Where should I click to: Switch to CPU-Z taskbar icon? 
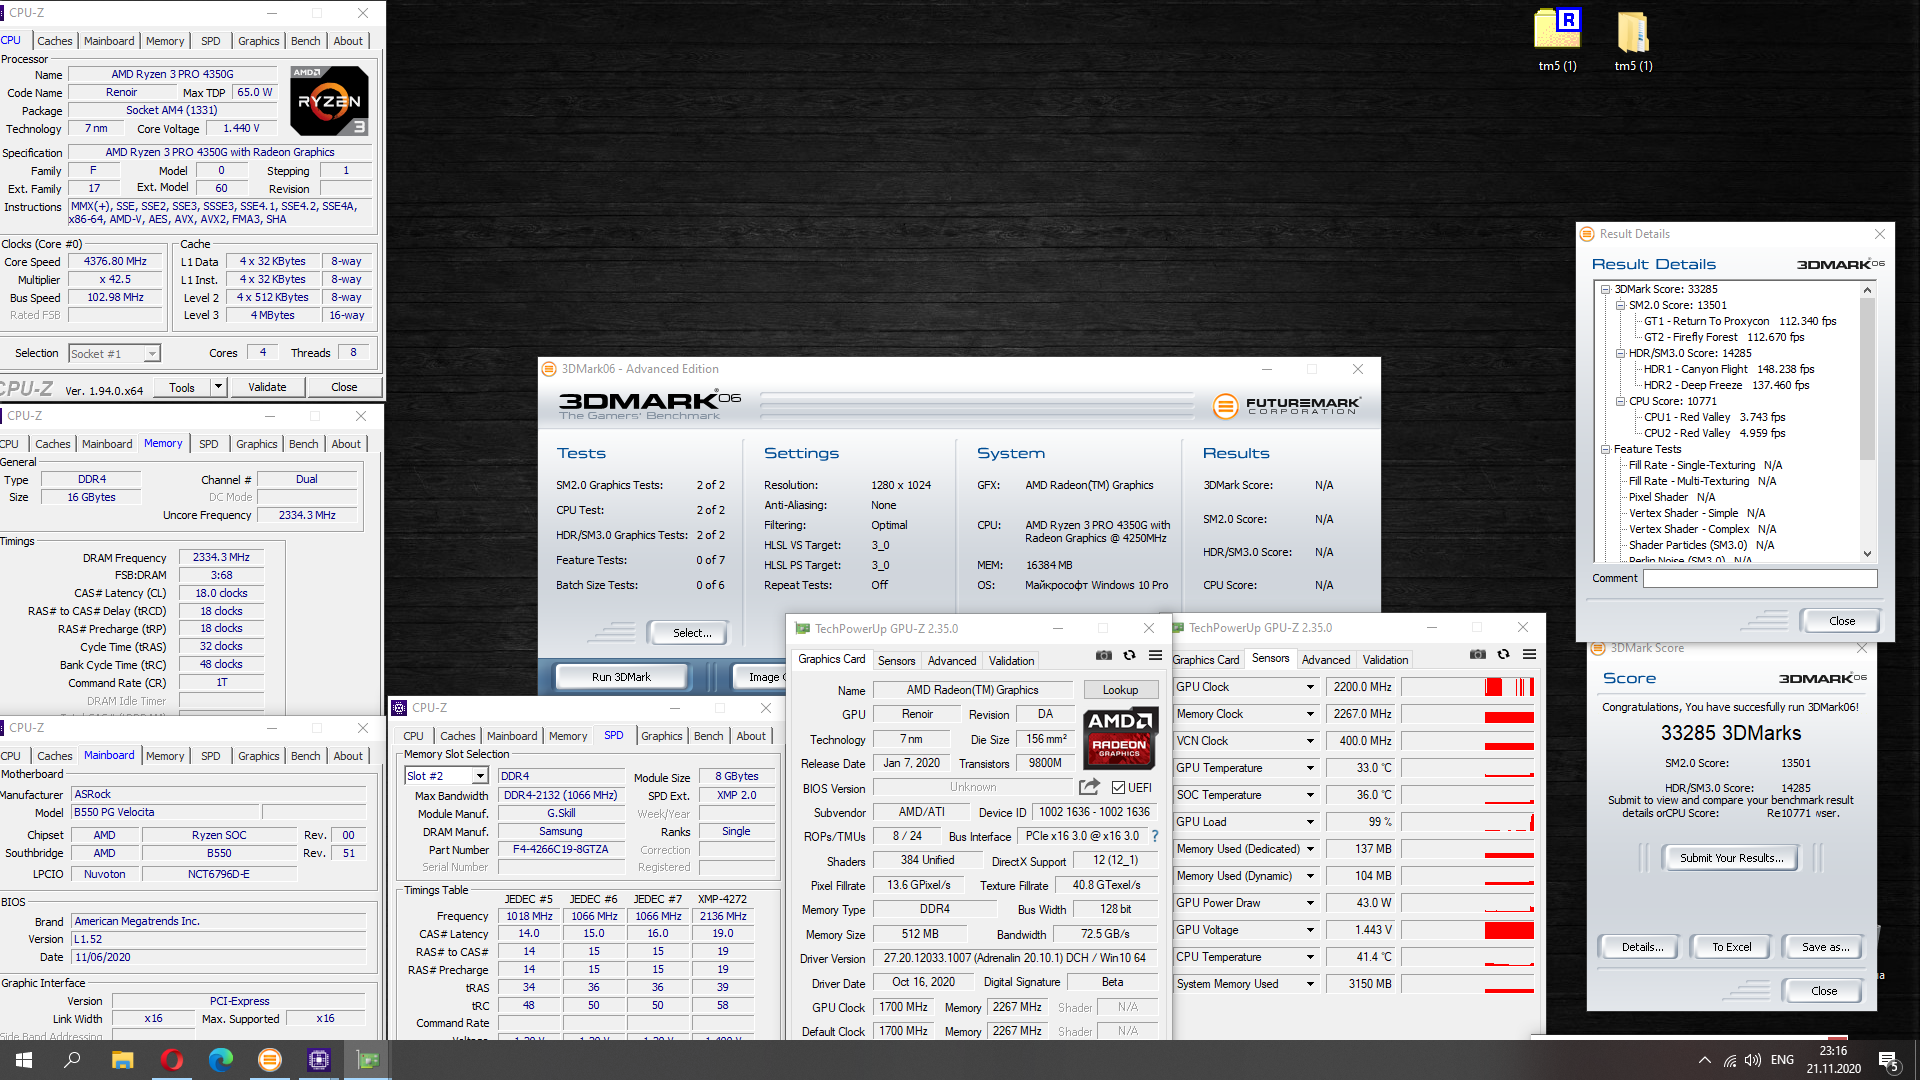(319, 1060)
